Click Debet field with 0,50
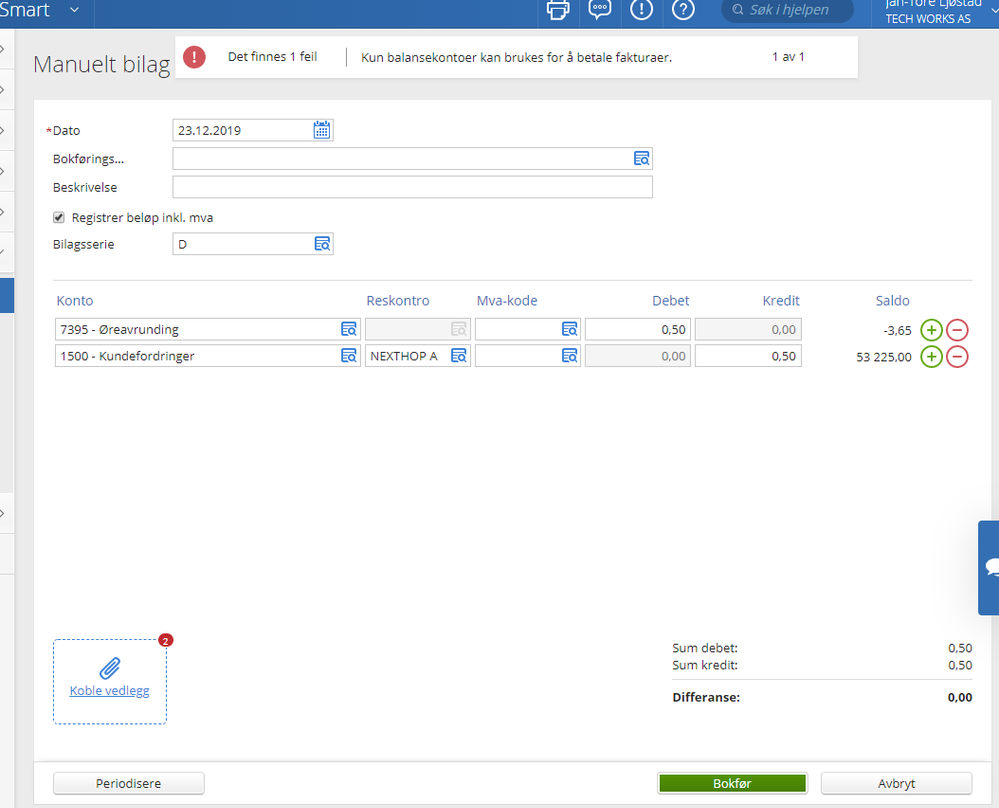 coord(638,329)
